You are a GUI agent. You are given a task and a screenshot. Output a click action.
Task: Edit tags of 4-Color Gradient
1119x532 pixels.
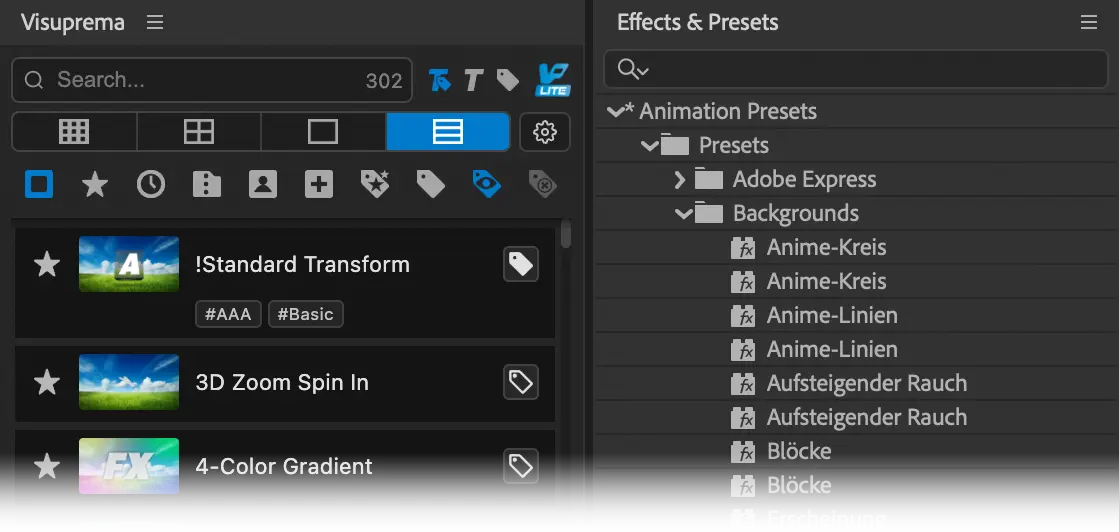click(x=521, y=466)
